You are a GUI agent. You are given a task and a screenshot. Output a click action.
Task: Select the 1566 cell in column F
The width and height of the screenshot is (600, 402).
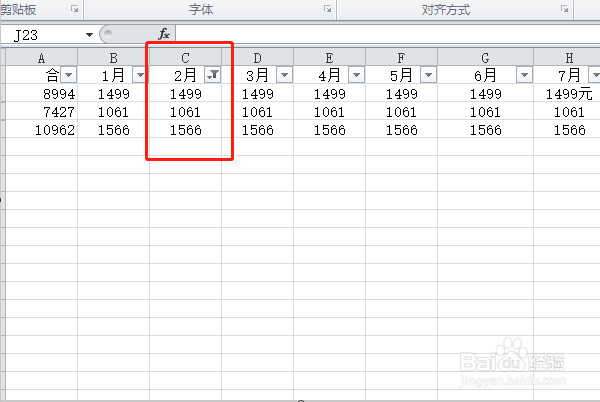(401, 129)
